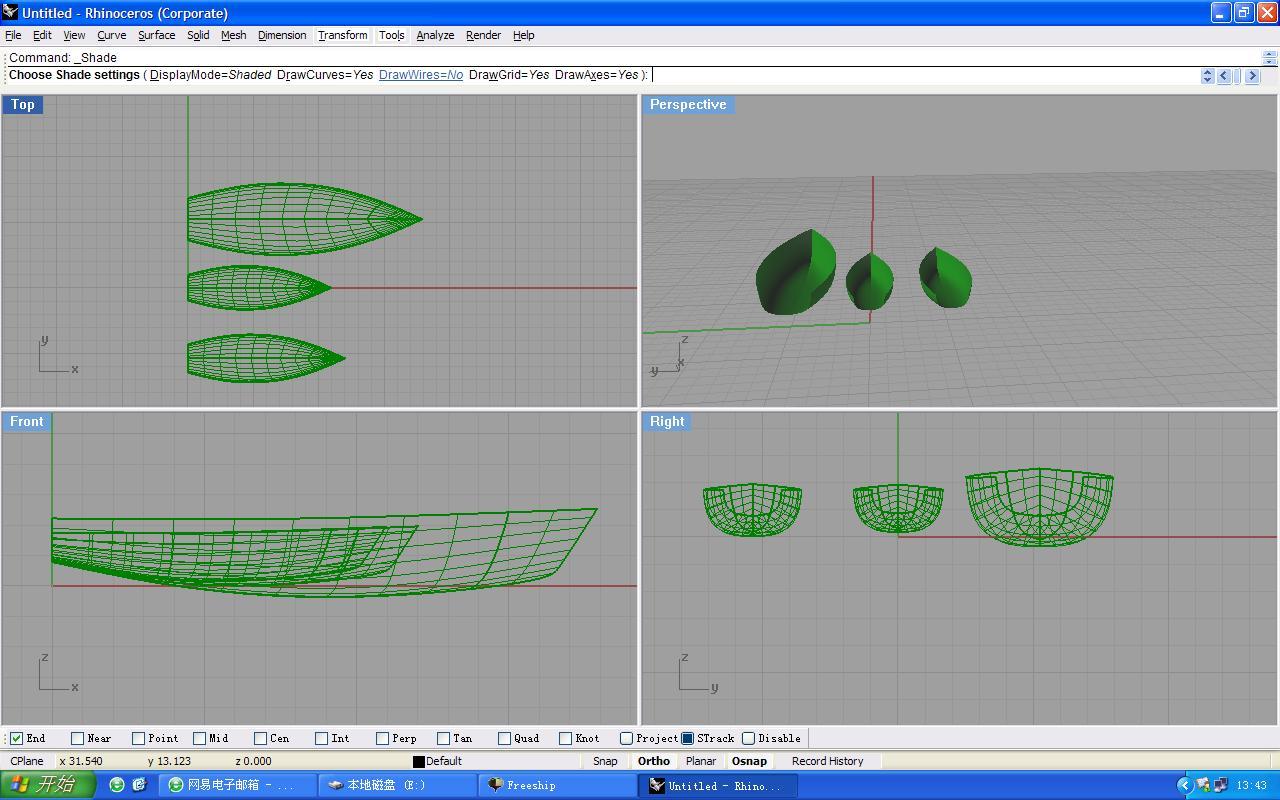Disable the End object snap checkbox

[17, 739]
